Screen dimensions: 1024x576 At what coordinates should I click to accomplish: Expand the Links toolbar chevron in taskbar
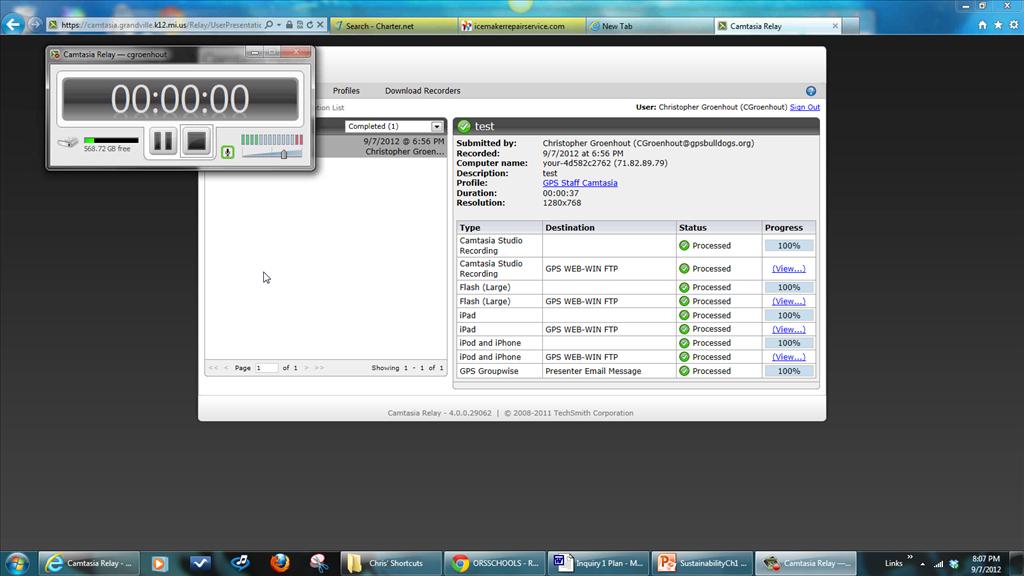[x=910, y=557]
